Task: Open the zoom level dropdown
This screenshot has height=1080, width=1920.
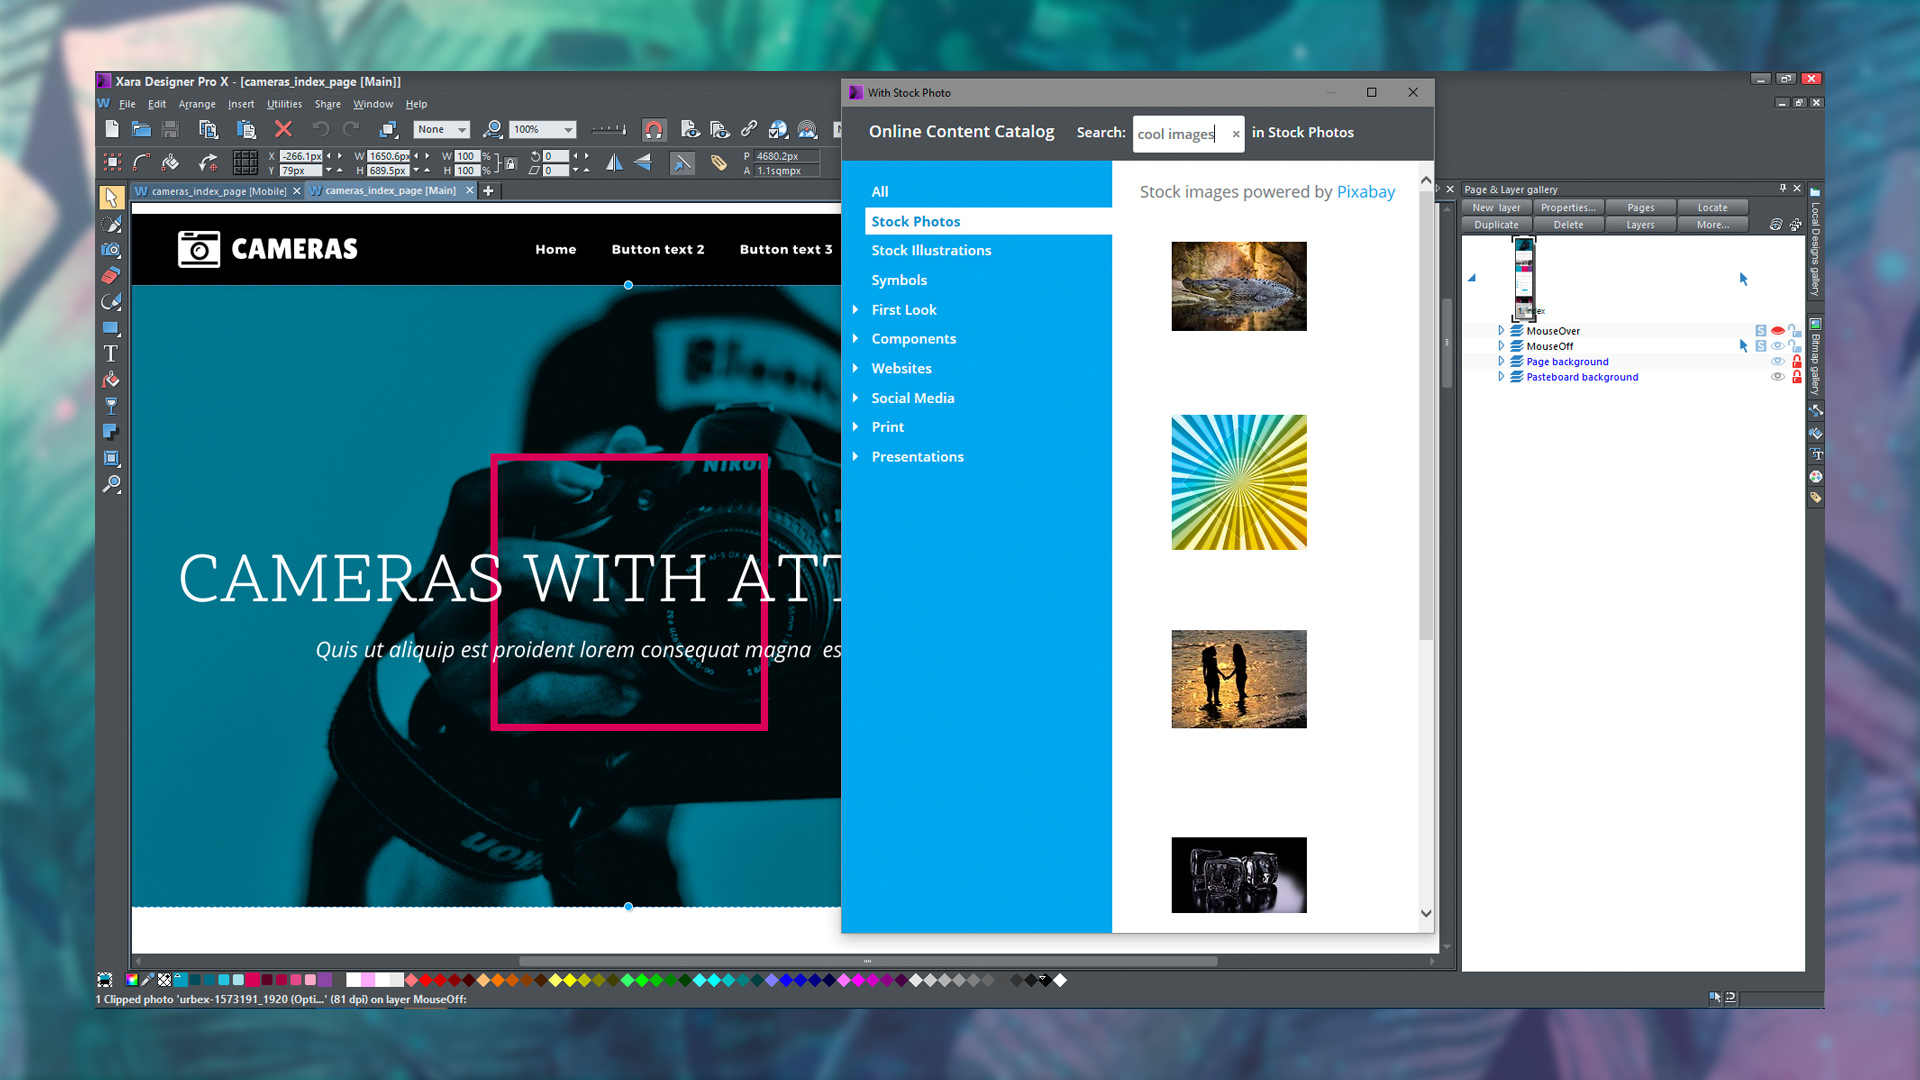Action: coord(566,129)
